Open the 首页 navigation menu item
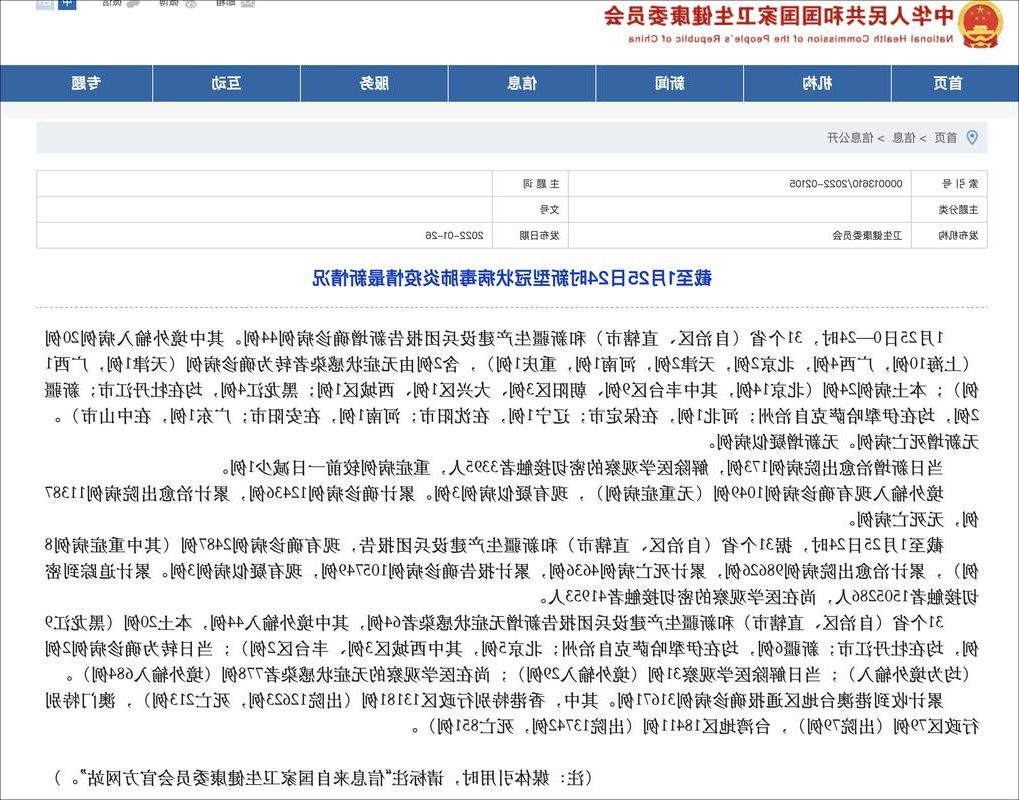Screen dimensions: 1019x800 [x=947, y=84]
